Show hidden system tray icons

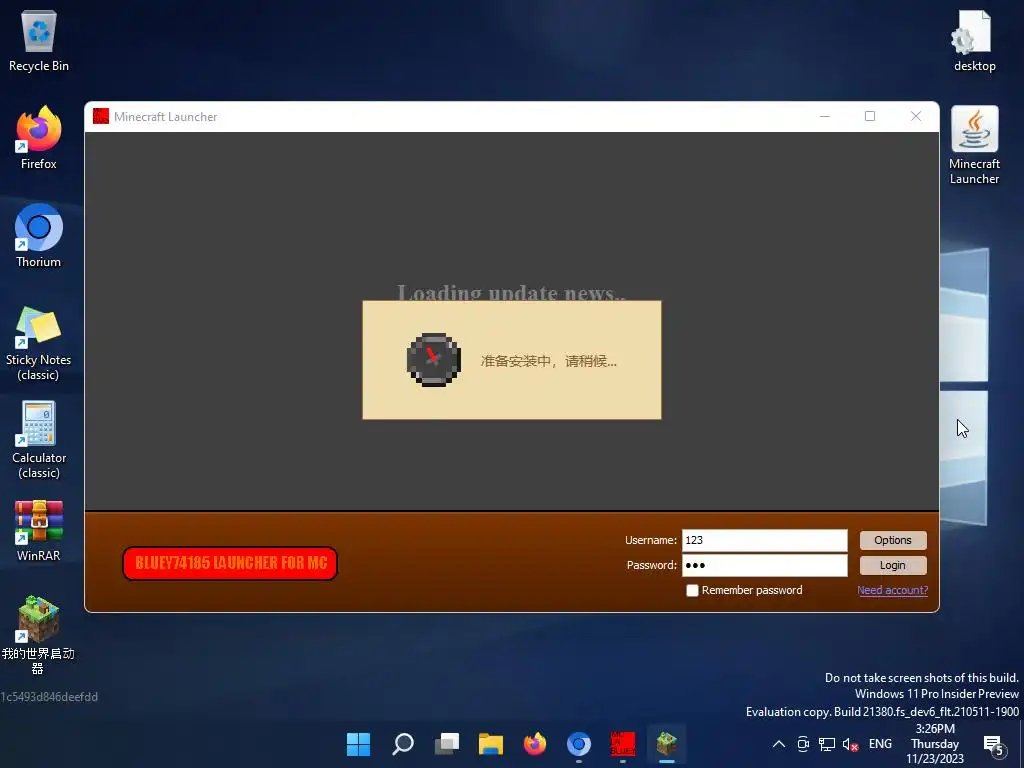click(778, 744)
